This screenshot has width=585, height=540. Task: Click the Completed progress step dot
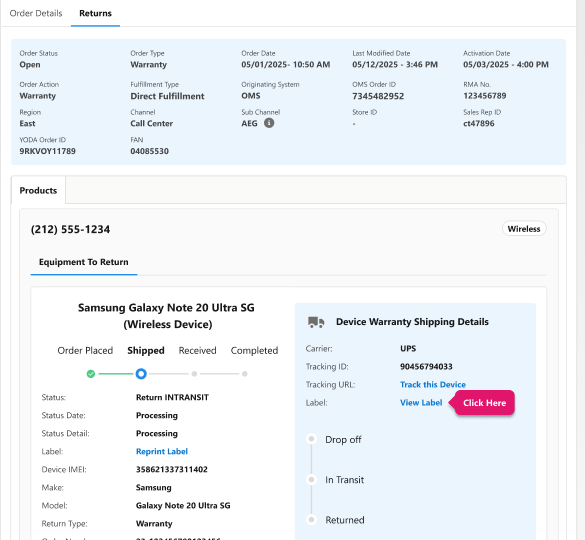click(244, 374)
